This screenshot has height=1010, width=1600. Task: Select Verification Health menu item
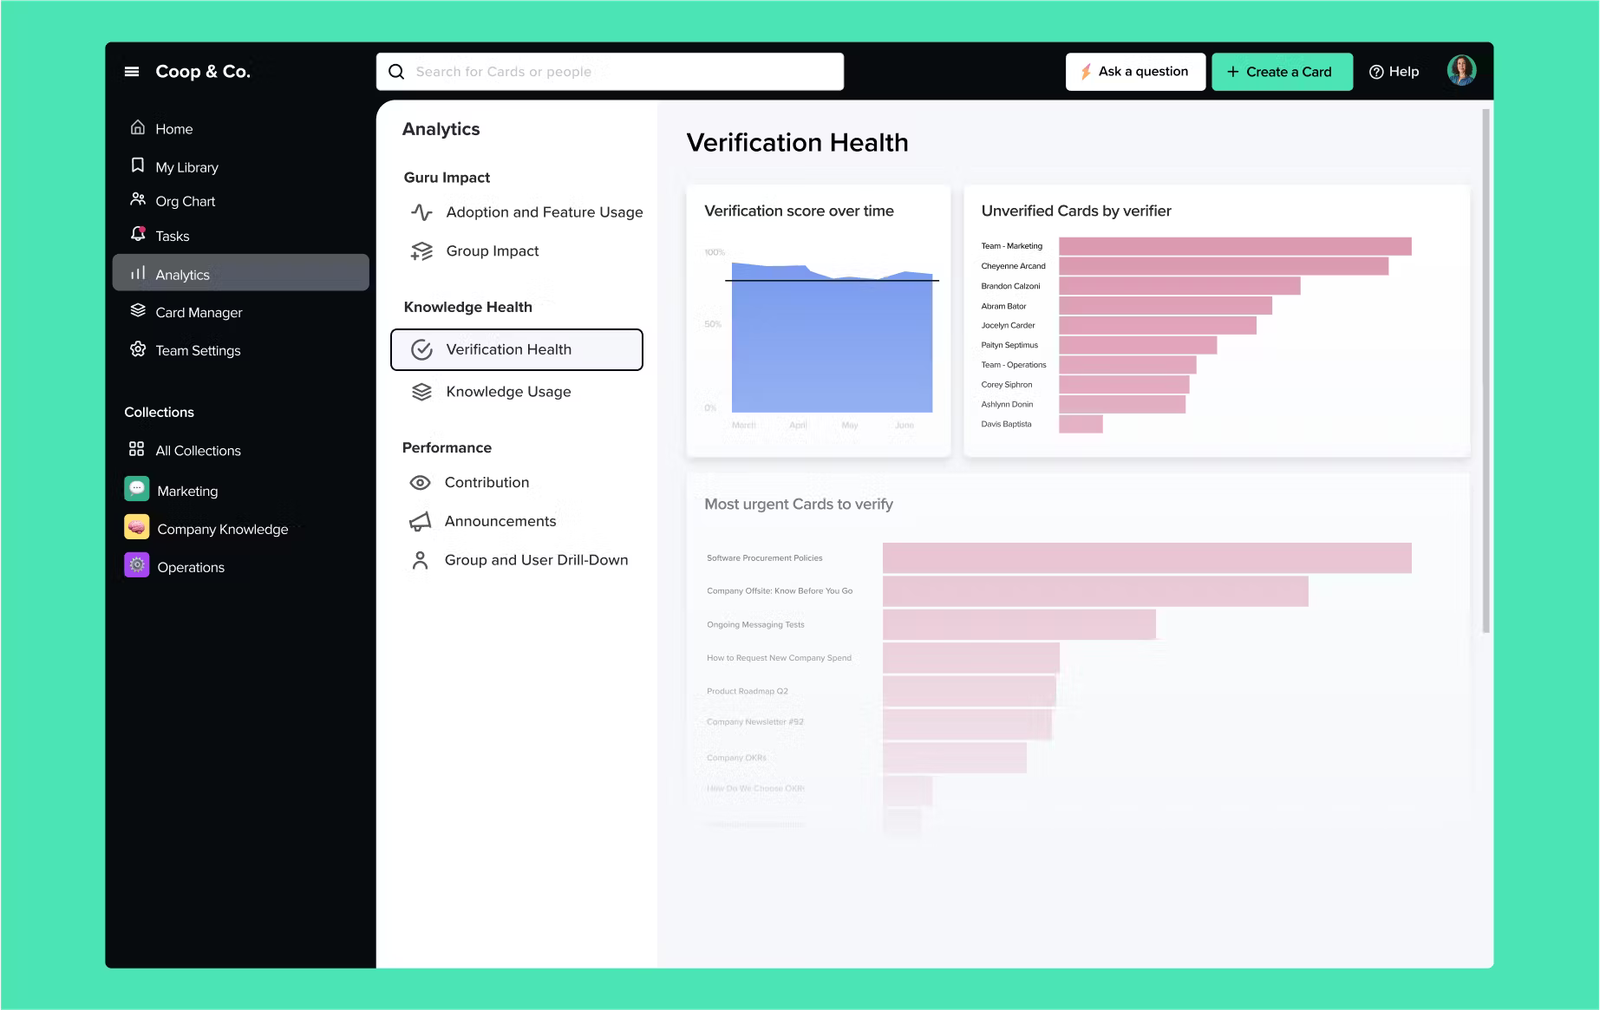516,349
